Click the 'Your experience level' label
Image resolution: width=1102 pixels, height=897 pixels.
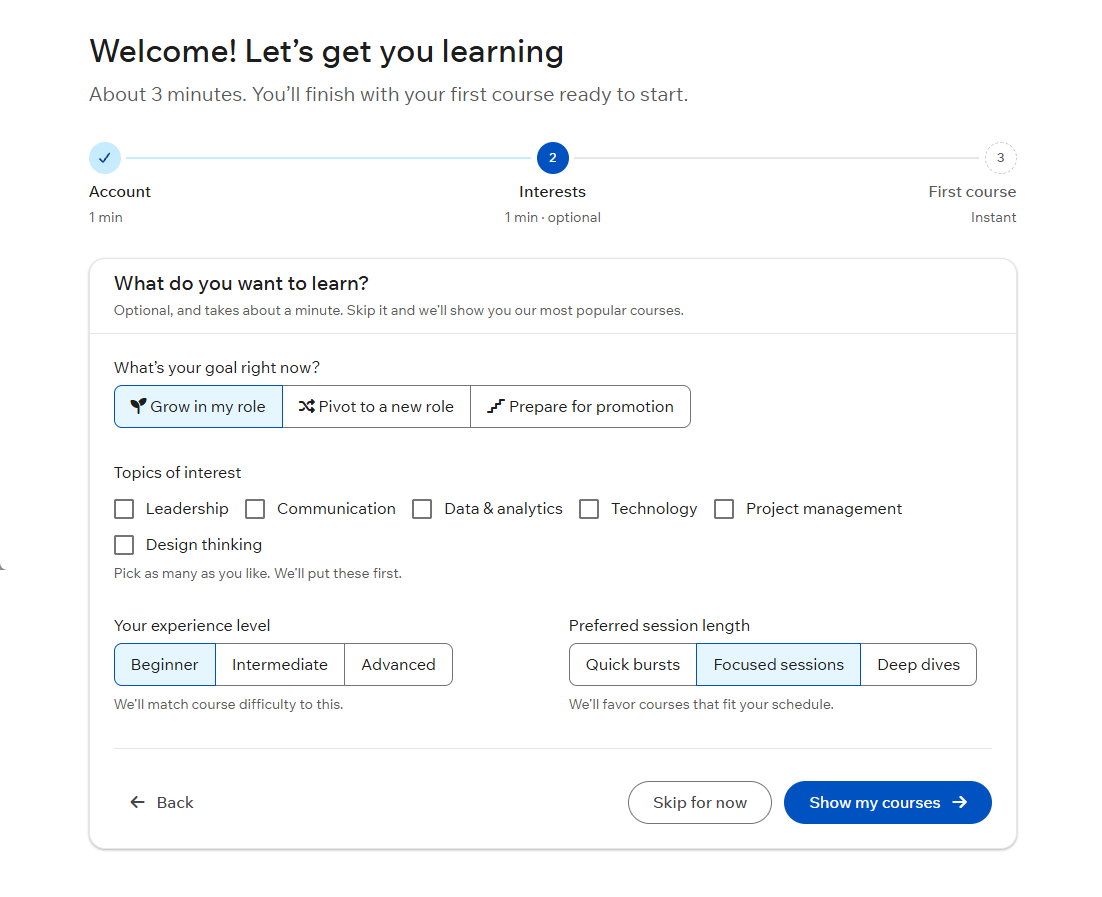[193, 626]
